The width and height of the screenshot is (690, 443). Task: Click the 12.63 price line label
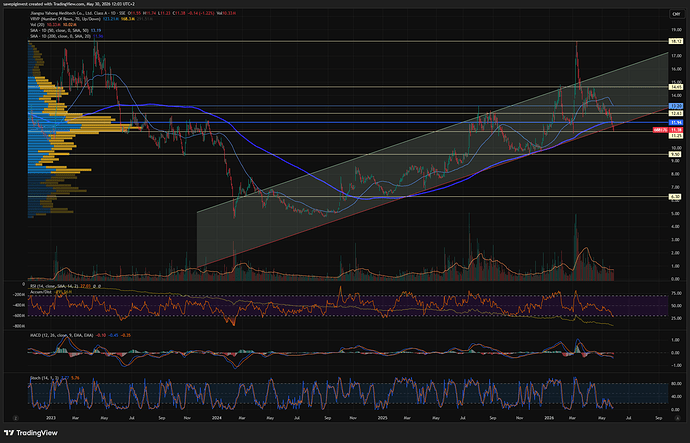pyautogui.click(x=675, y=113)
